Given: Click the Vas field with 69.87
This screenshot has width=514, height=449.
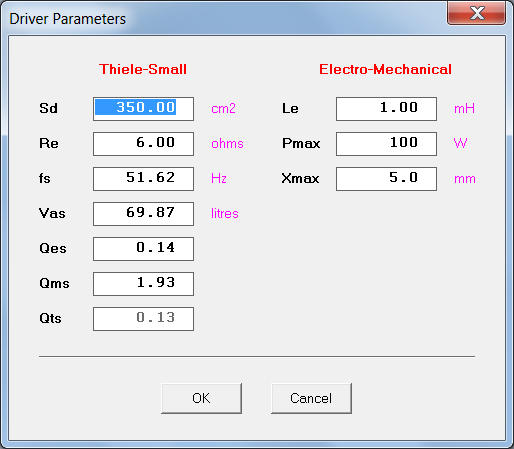Looking at the screenshot, I should 143,214.
